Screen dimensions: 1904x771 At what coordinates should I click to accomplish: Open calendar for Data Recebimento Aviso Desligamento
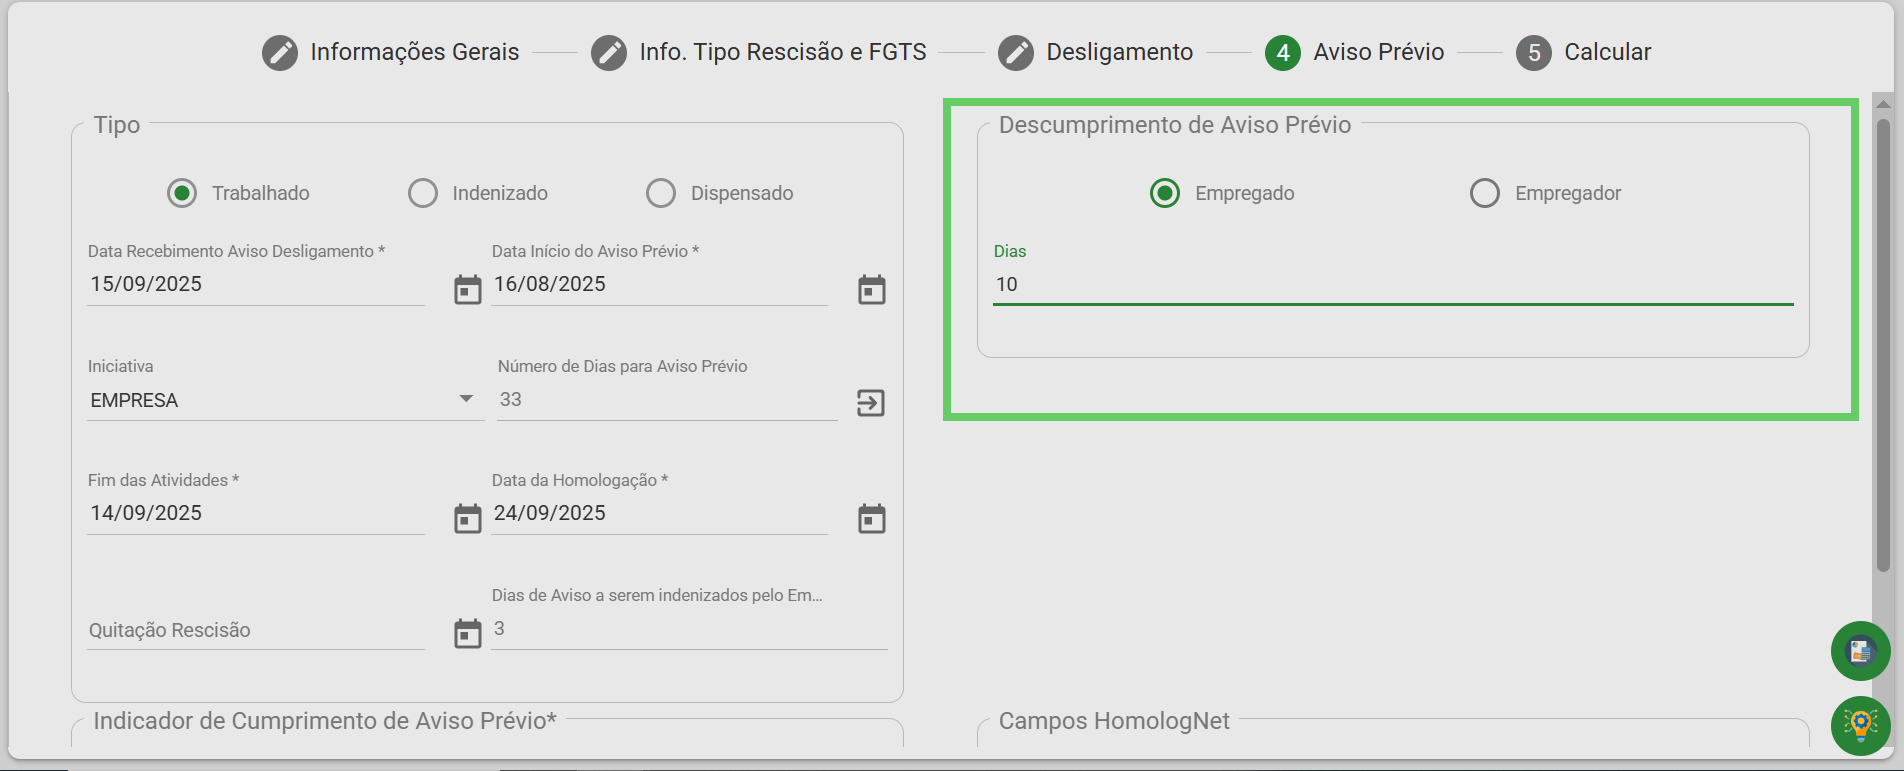pyautogui.click(x=468, y=290)
